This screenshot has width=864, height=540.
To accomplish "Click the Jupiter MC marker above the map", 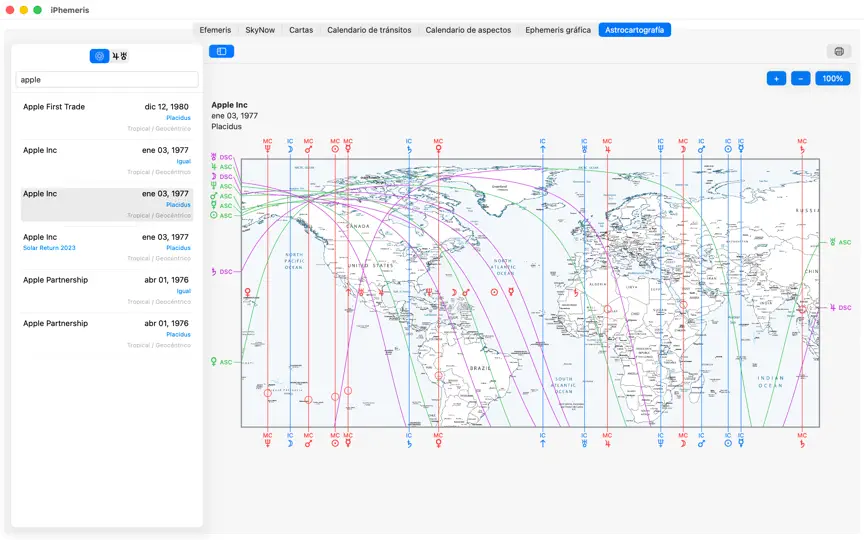I will pyautogui.click(x=607, y=145).
